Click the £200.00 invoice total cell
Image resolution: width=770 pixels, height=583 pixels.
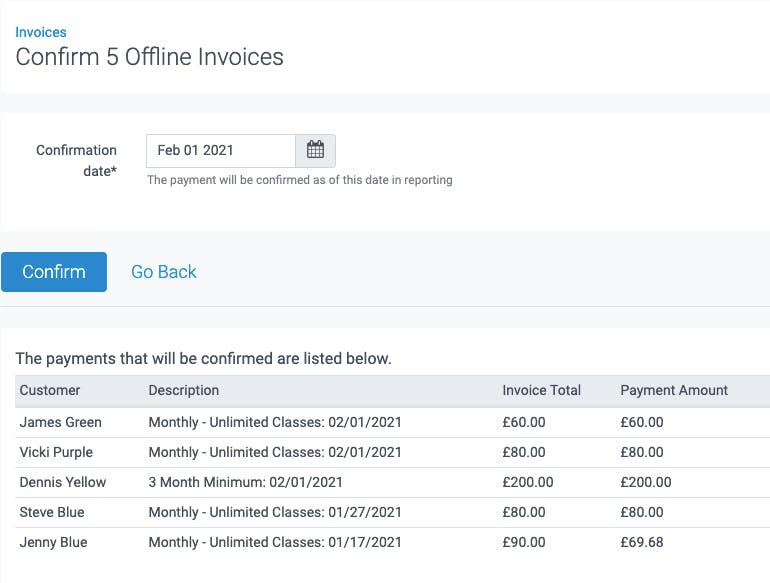coord(527,482)
